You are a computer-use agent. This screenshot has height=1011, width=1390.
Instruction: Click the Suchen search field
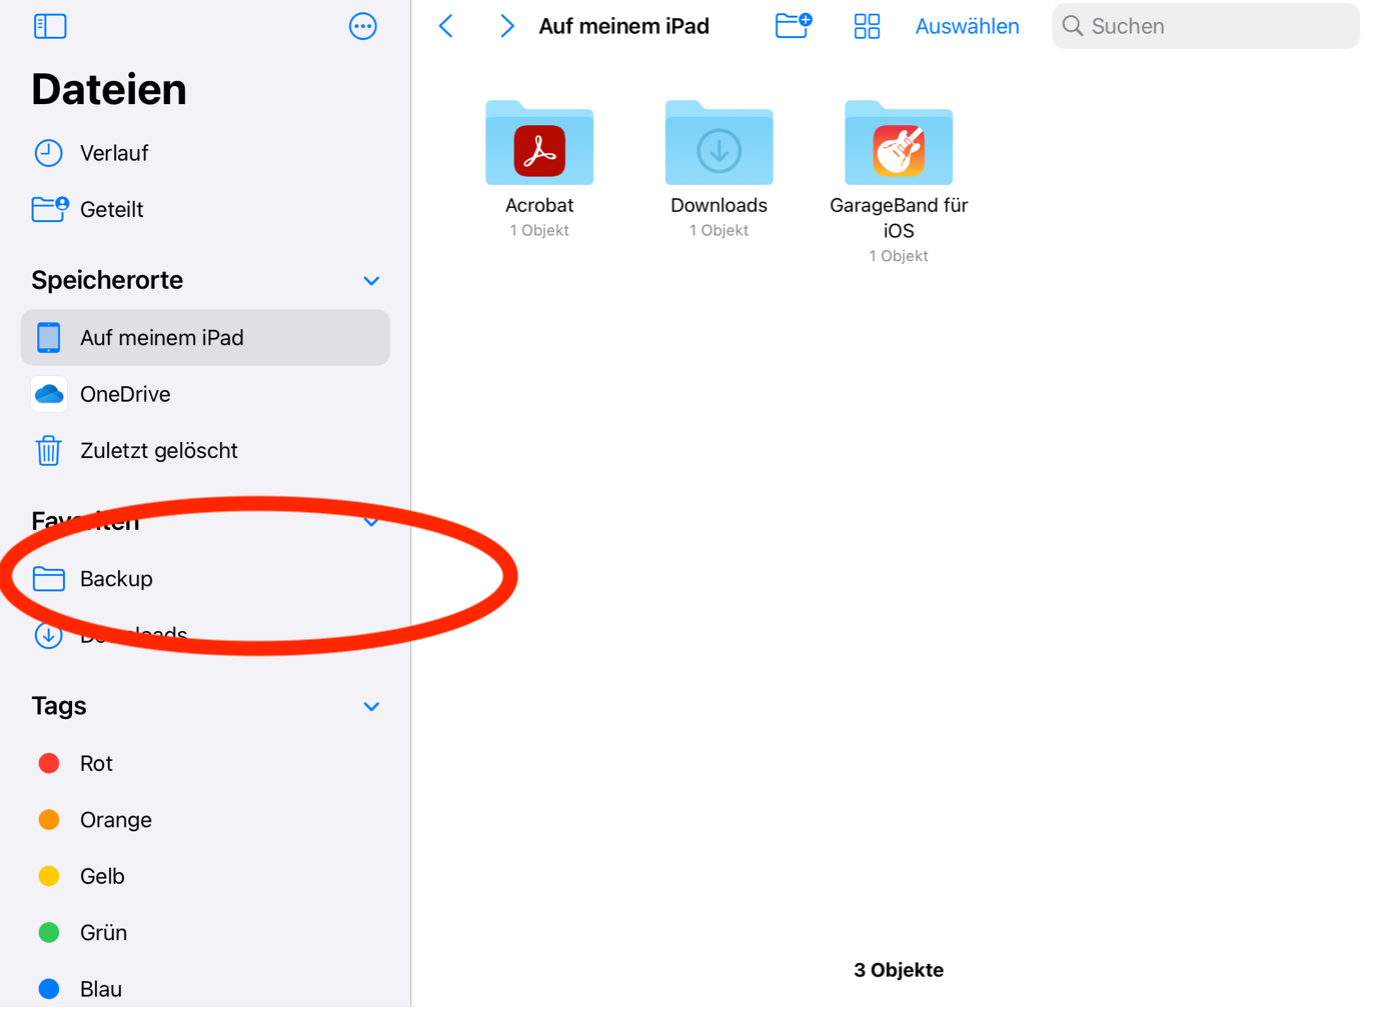click(x=1205, y=26)
